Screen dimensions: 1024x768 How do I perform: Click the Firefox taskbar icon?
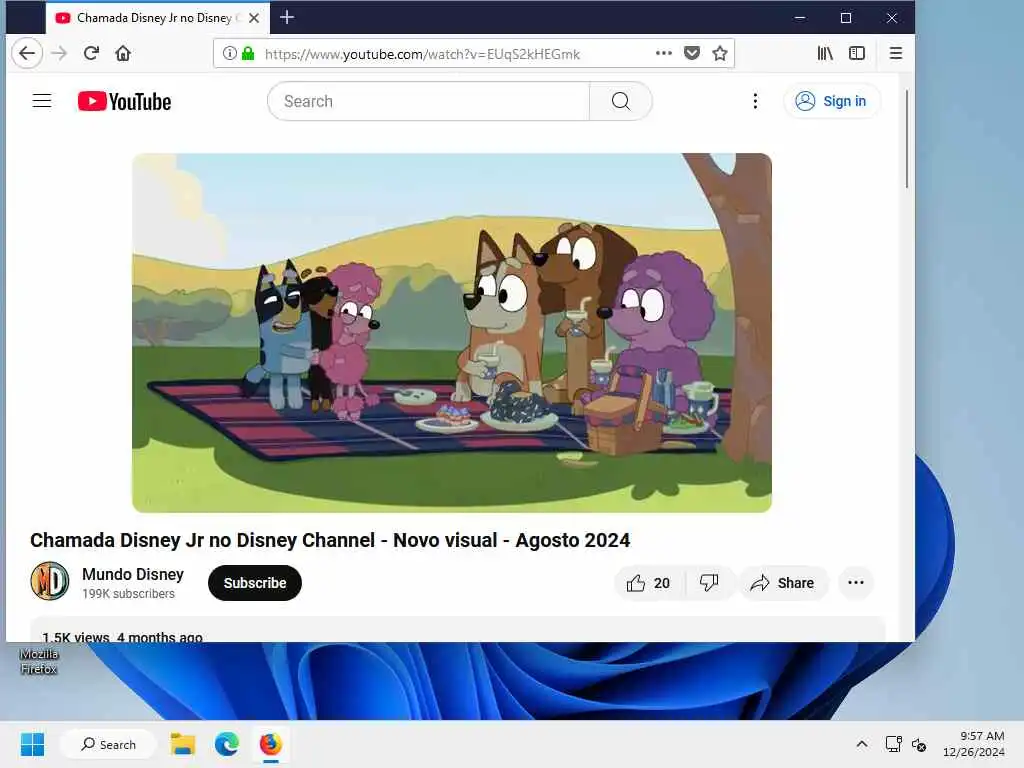coord(270,744)
